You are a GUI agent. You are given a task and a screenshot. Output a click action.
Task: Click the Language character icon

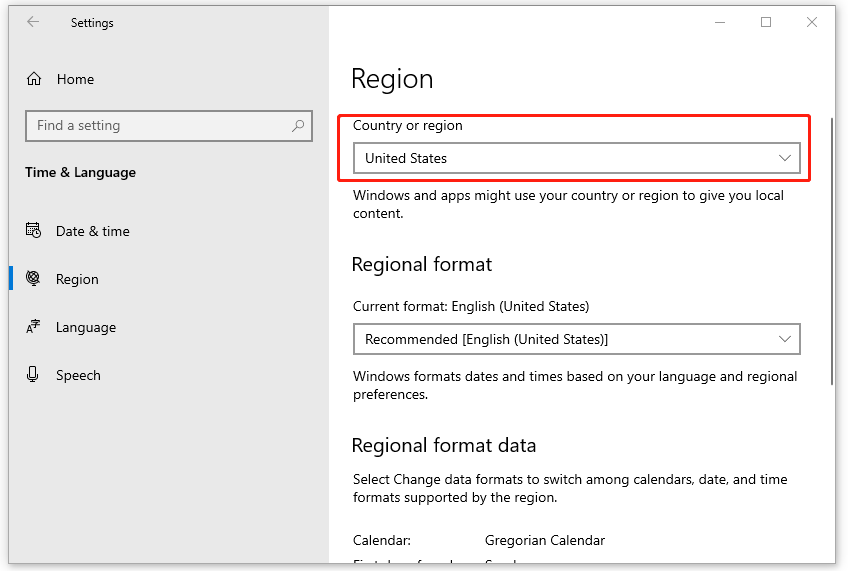[34, 327]
